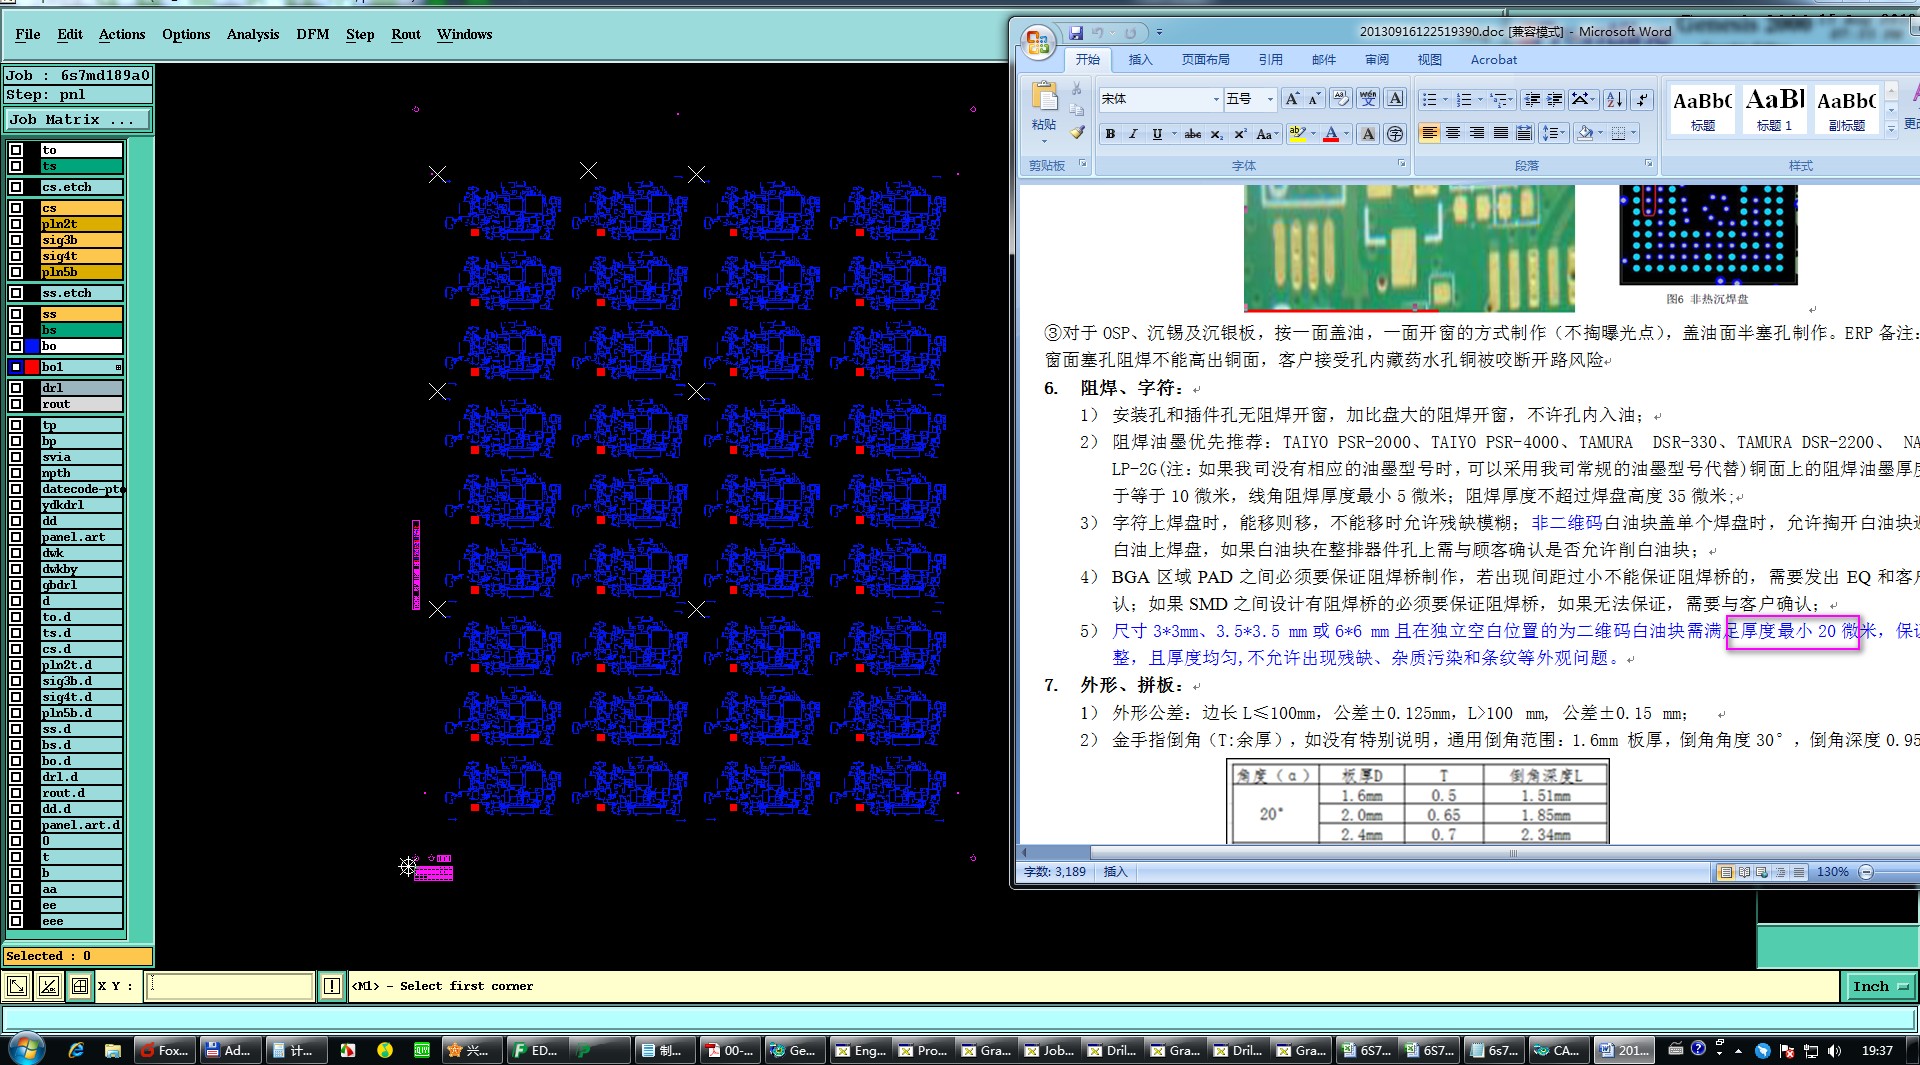The image size is (1920, 1065).
Task: Click the zoom-area icon beside X Y field
Action: pos(18,986)
